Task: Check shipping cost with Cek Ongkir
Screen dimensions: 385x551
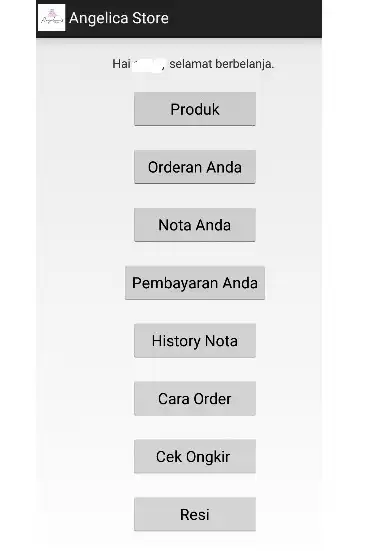Action: click(195, 456)
